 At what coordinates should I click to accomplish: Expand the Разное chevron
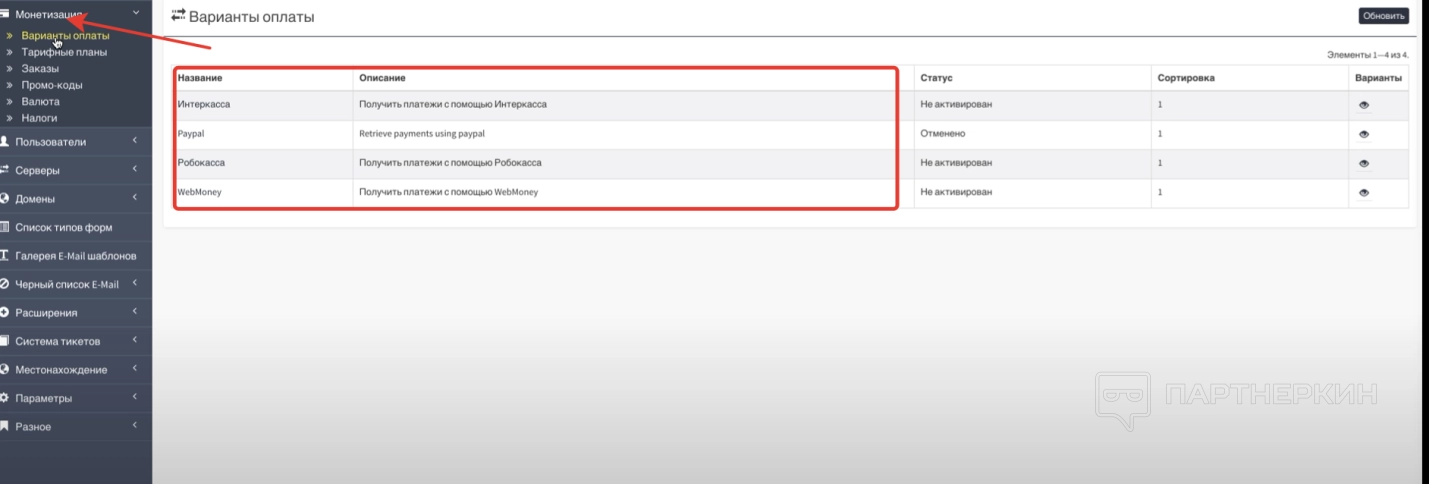point(135,426)
